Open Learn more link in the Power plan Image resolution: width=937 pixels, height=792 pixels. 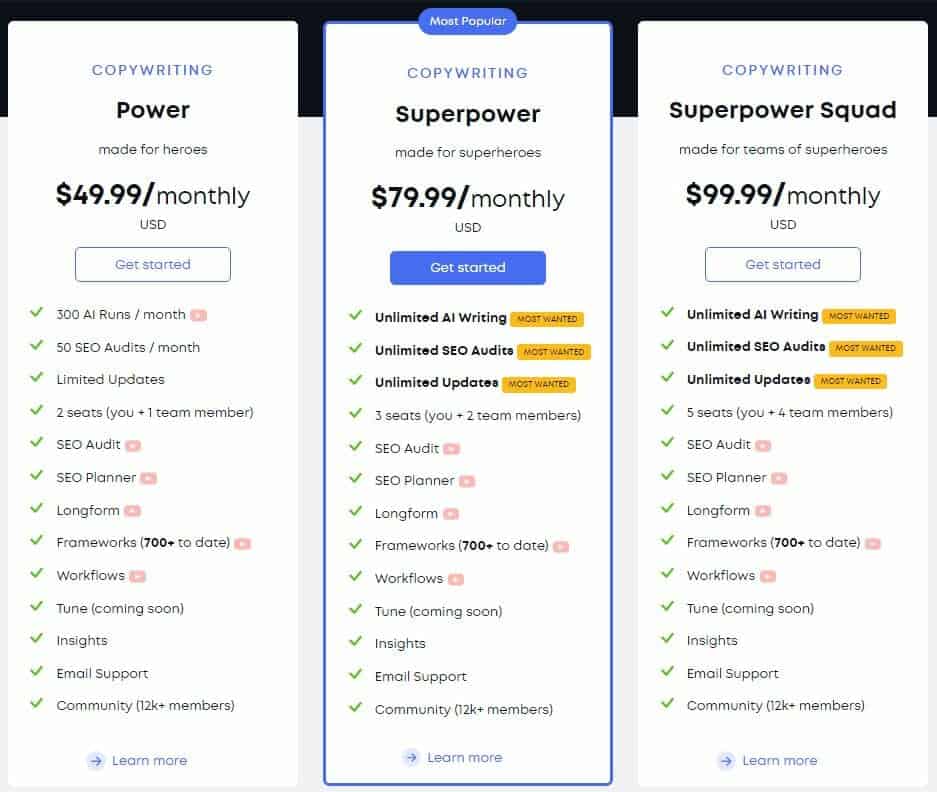[149, 760]
